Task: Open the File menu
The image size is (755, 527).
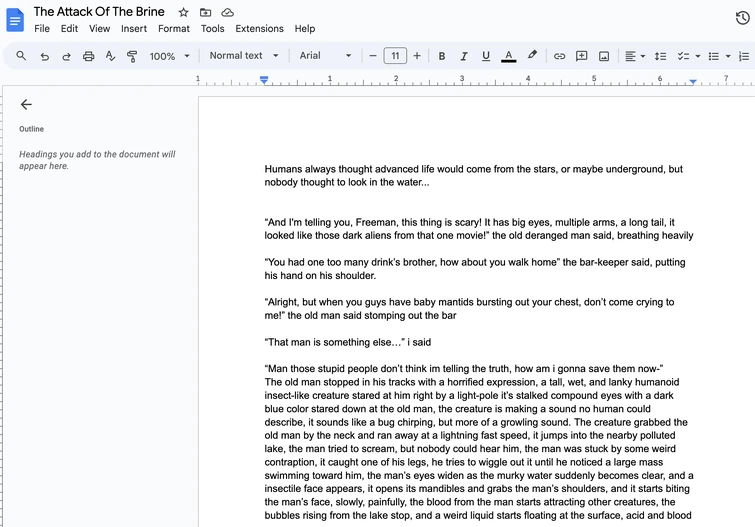Action: 42,29
